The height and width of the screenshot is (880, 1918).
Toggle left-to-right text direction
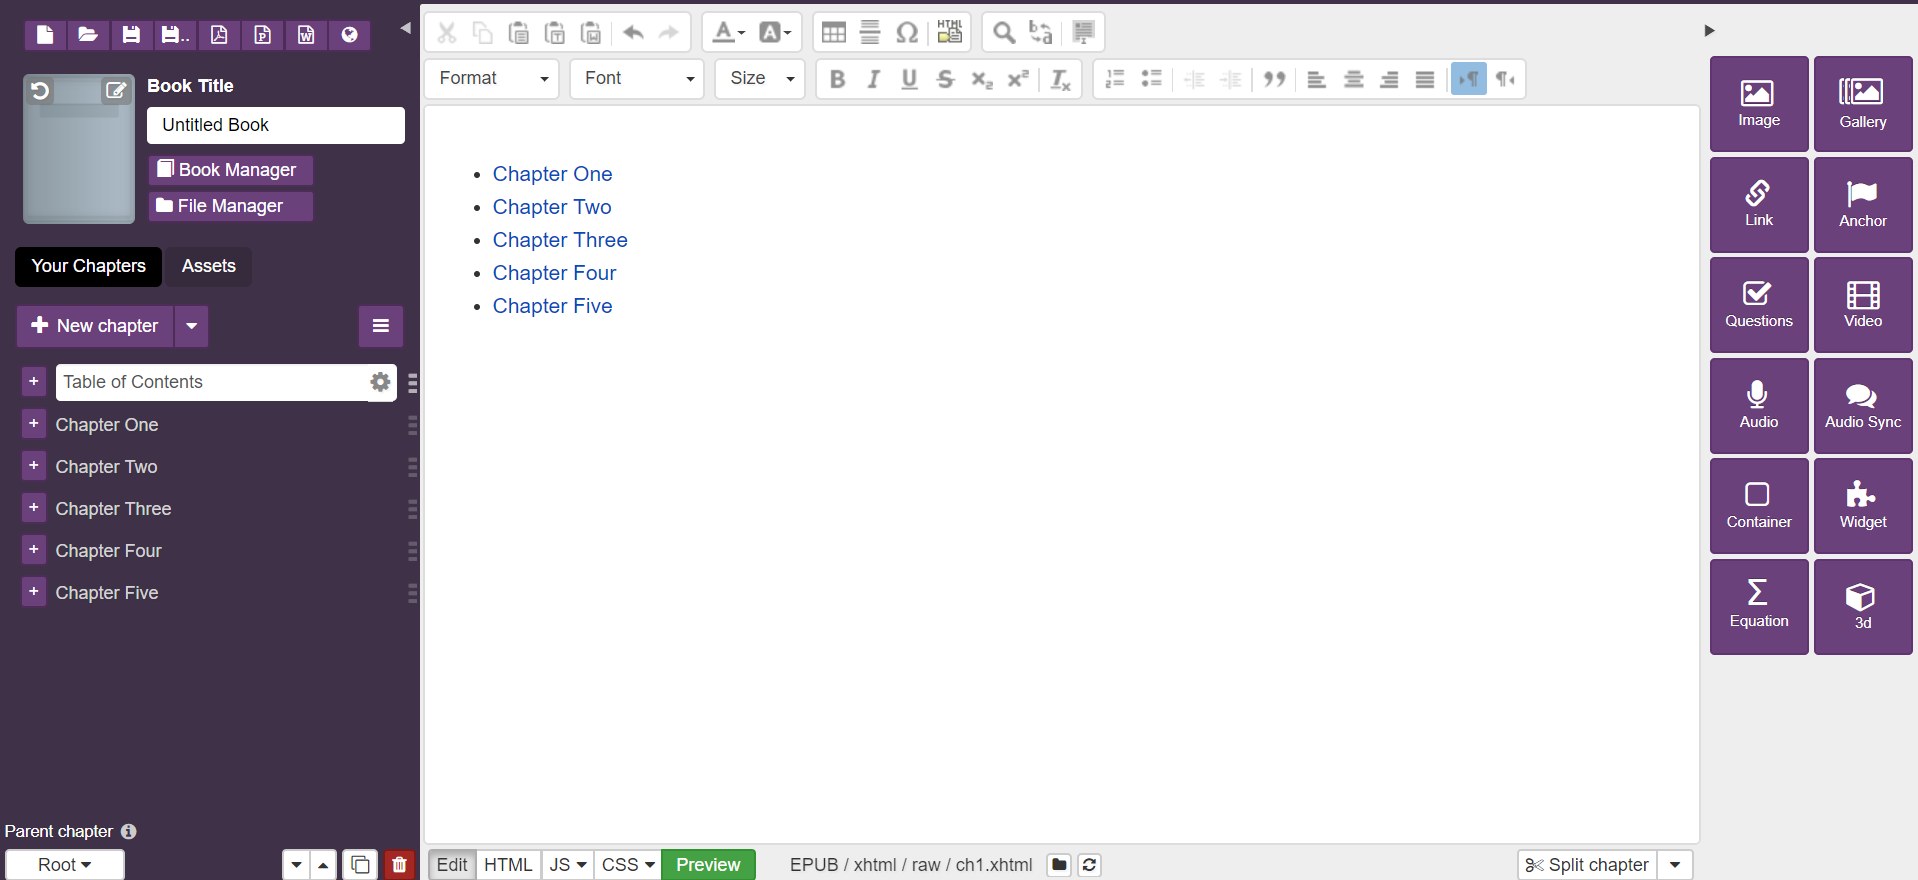pyautogui.click(x=1468, y=79)
